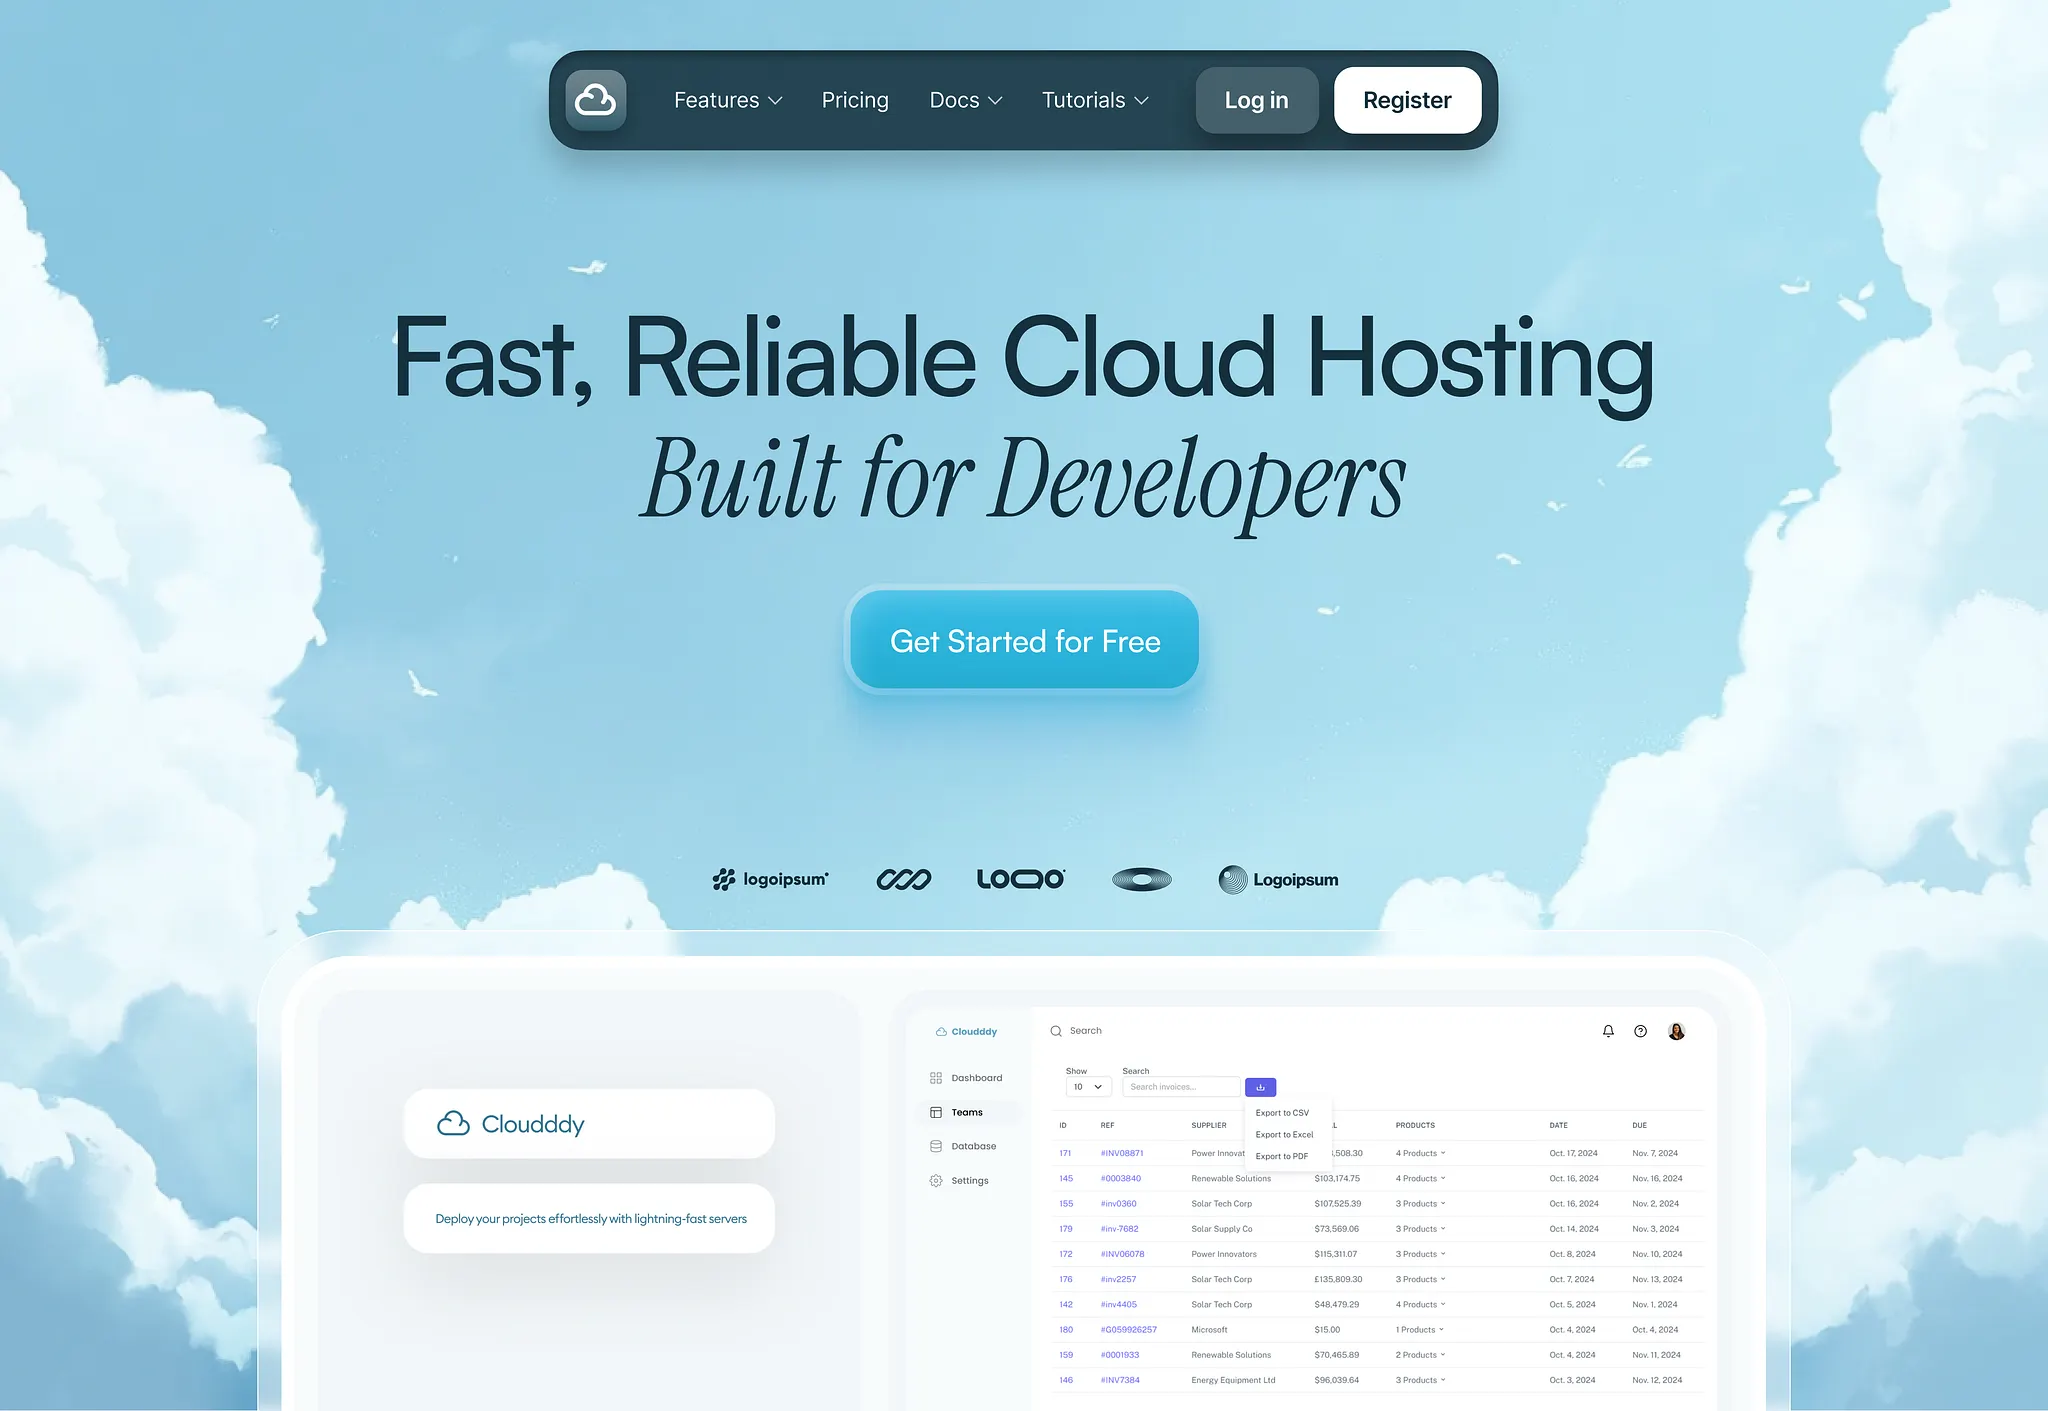The height and width of the screenshot is (1411, 2048).
Task: Expand the Tutorials dropdown menu
Action: tap(1095, 100)
